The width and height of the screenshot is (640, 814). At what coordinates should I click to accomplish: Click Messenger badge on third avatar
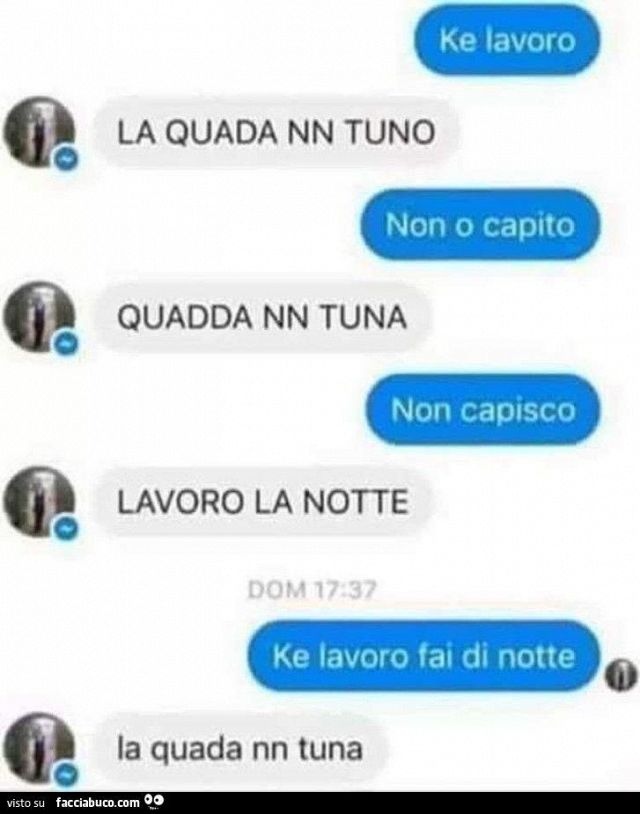click(x=66, y=529)
